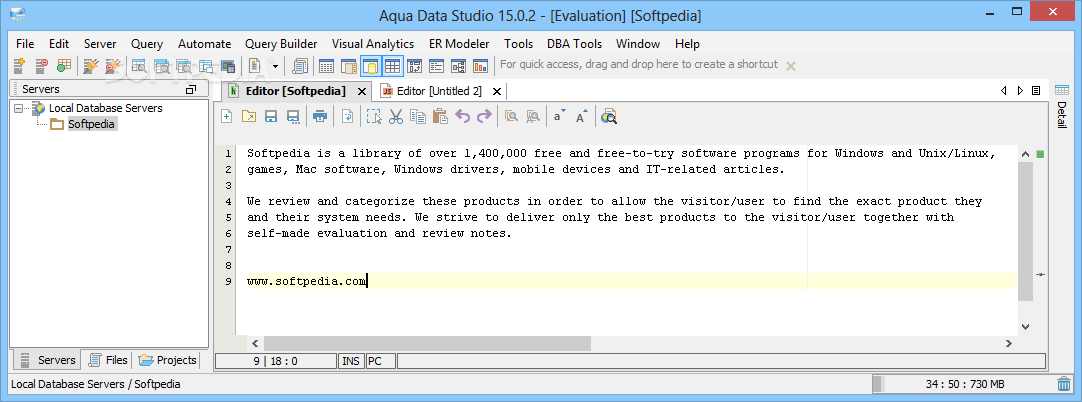Open the DBA Tools menu

click(x=574, y=43)
